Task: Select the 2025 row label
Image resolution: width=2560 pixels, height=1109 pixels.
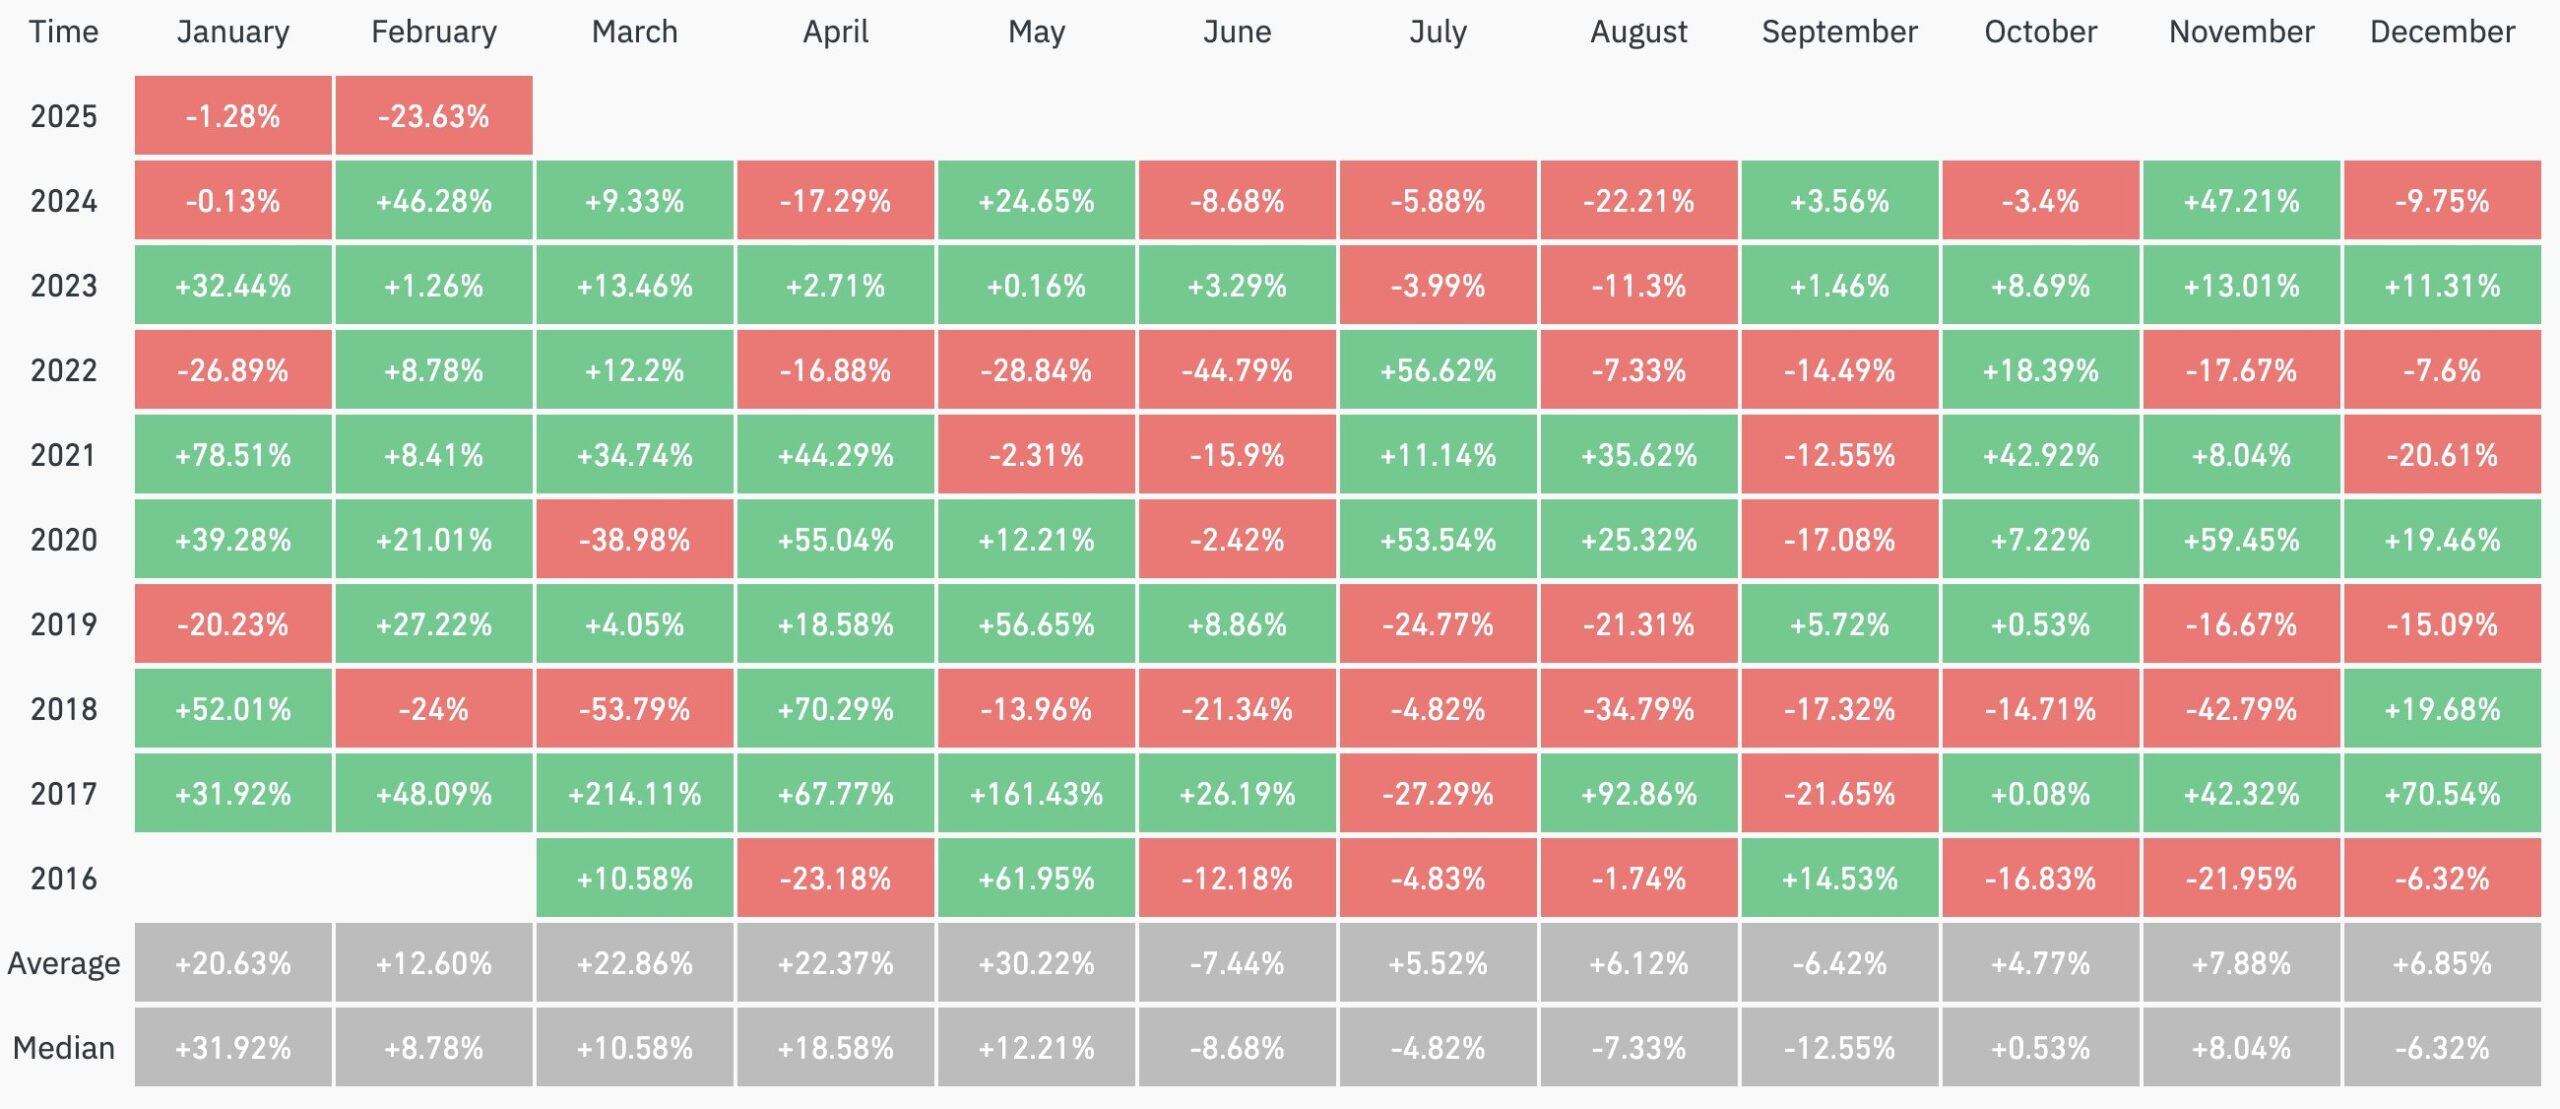Action: [64, 116]
